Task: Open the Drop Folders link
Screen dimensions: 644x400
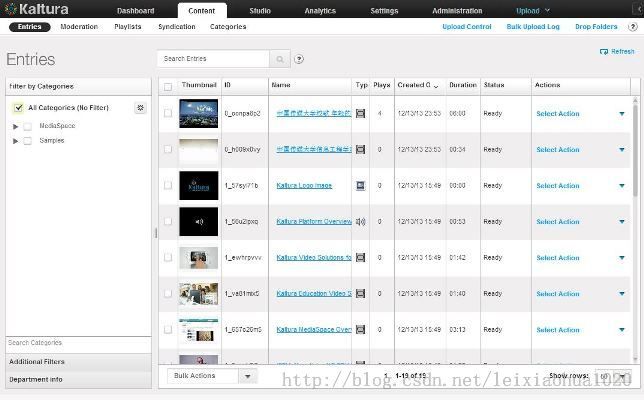Action: [596, 27]
